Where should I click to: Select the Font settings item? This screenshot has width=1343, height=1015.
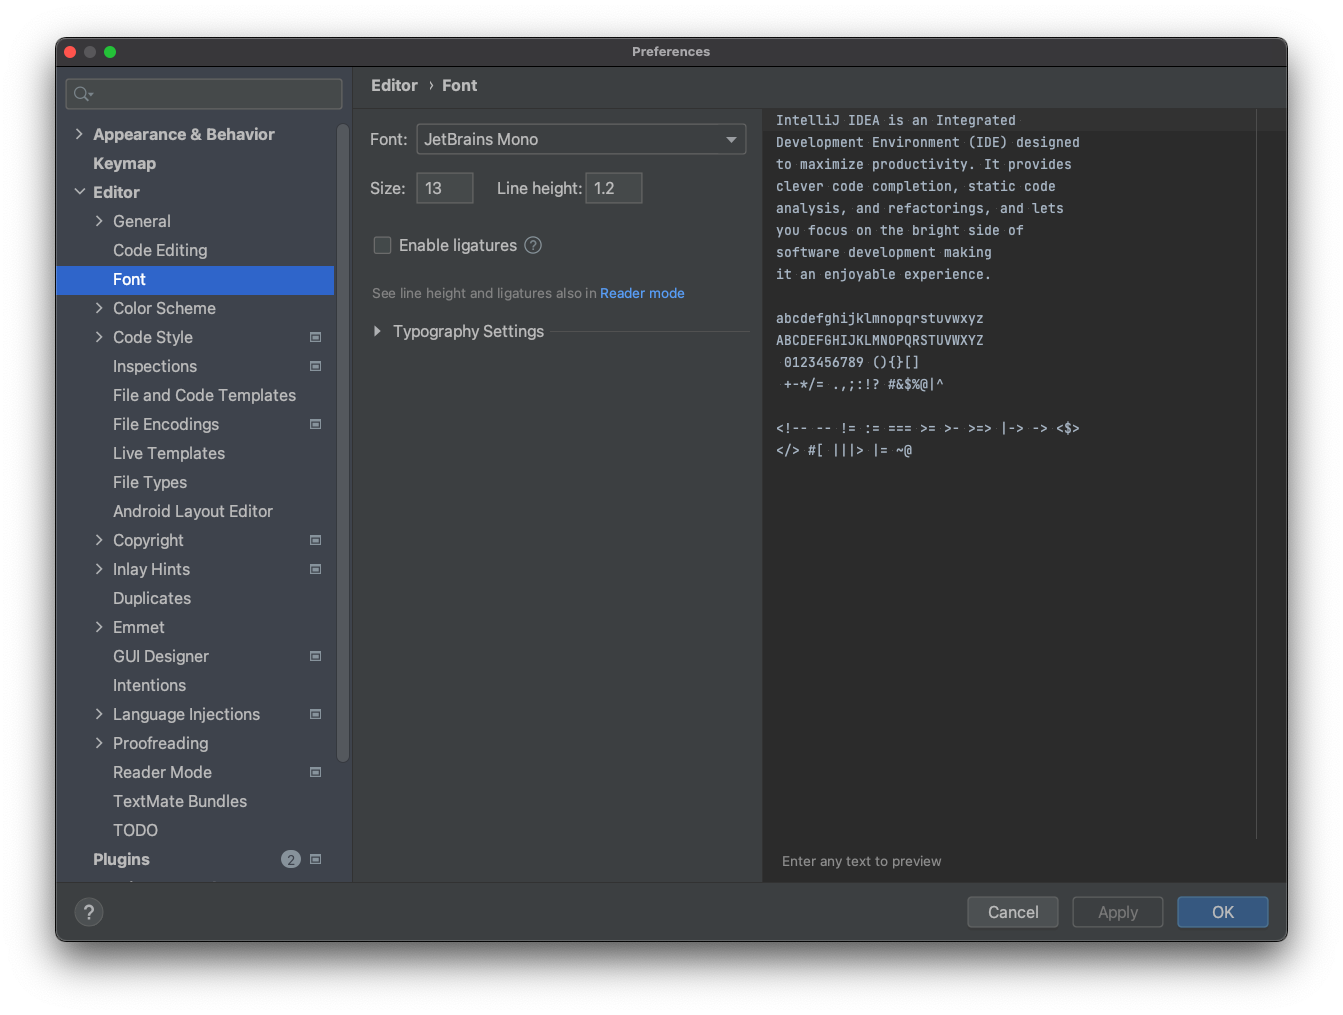tap(195, 279)
